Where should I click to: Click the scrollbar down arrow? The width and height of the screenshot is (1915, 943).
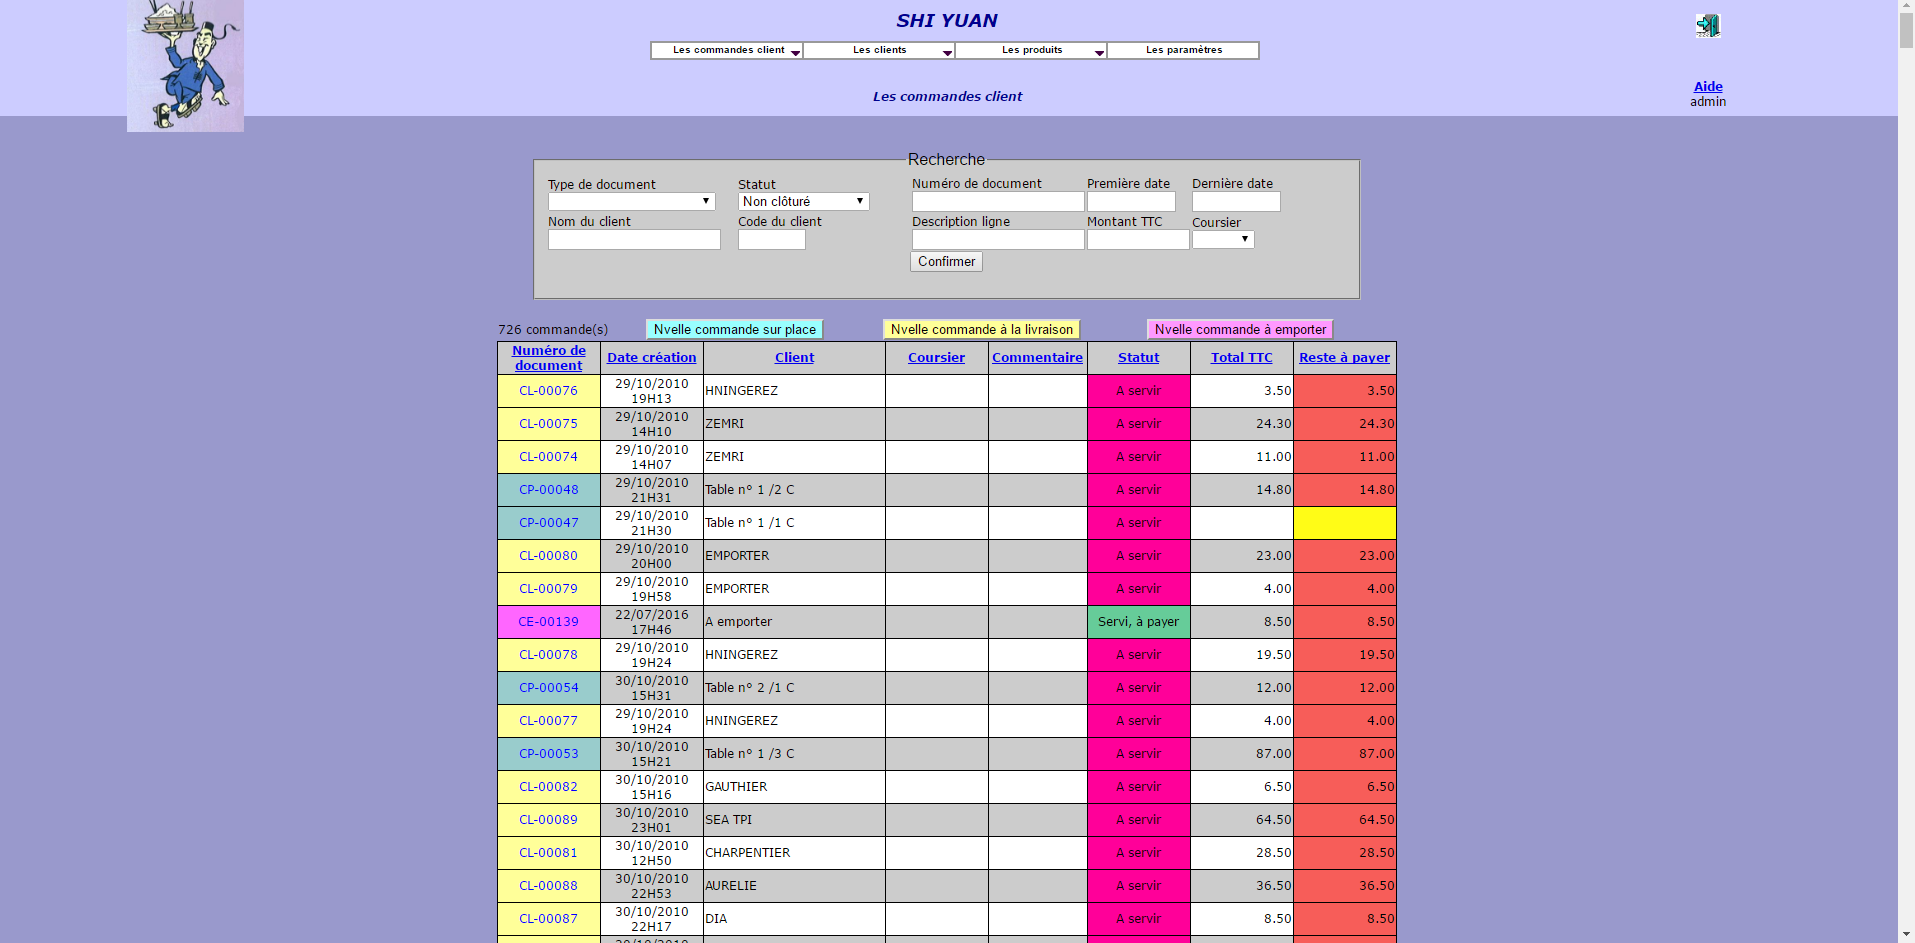pos(1906,935)
